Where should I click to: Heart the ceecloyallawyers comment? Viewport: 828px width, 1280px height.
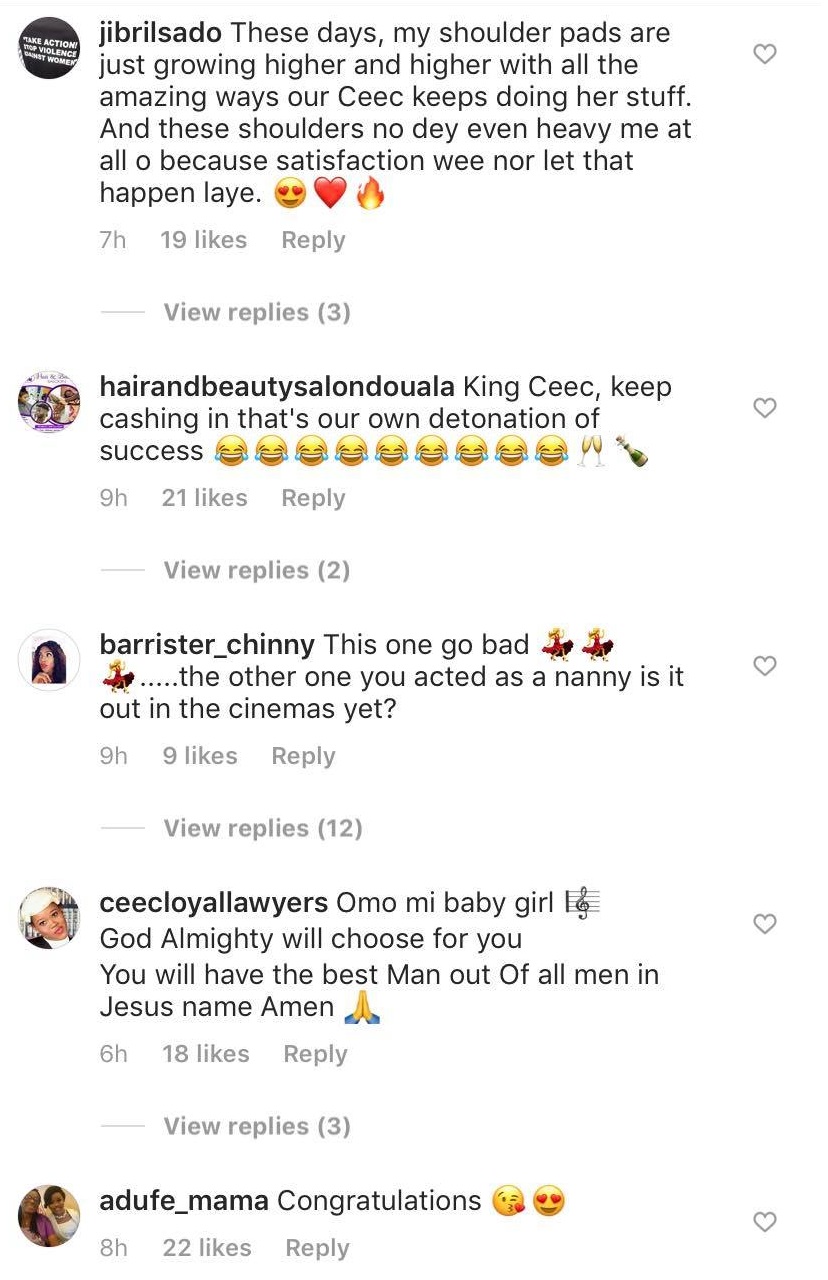[765, 924]
